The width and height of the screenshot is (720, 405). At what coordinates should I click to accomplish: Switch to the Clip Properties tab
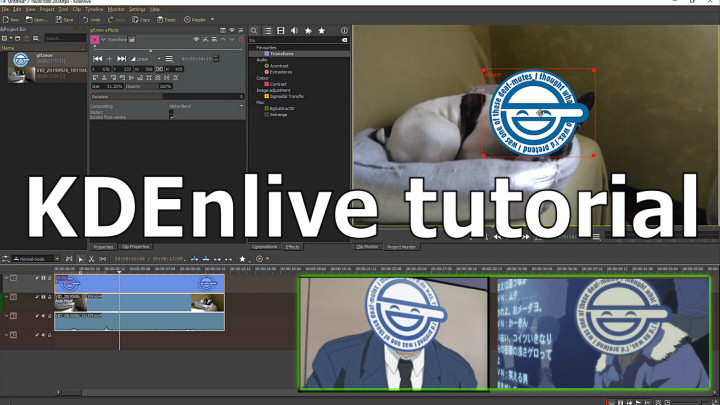135,247
